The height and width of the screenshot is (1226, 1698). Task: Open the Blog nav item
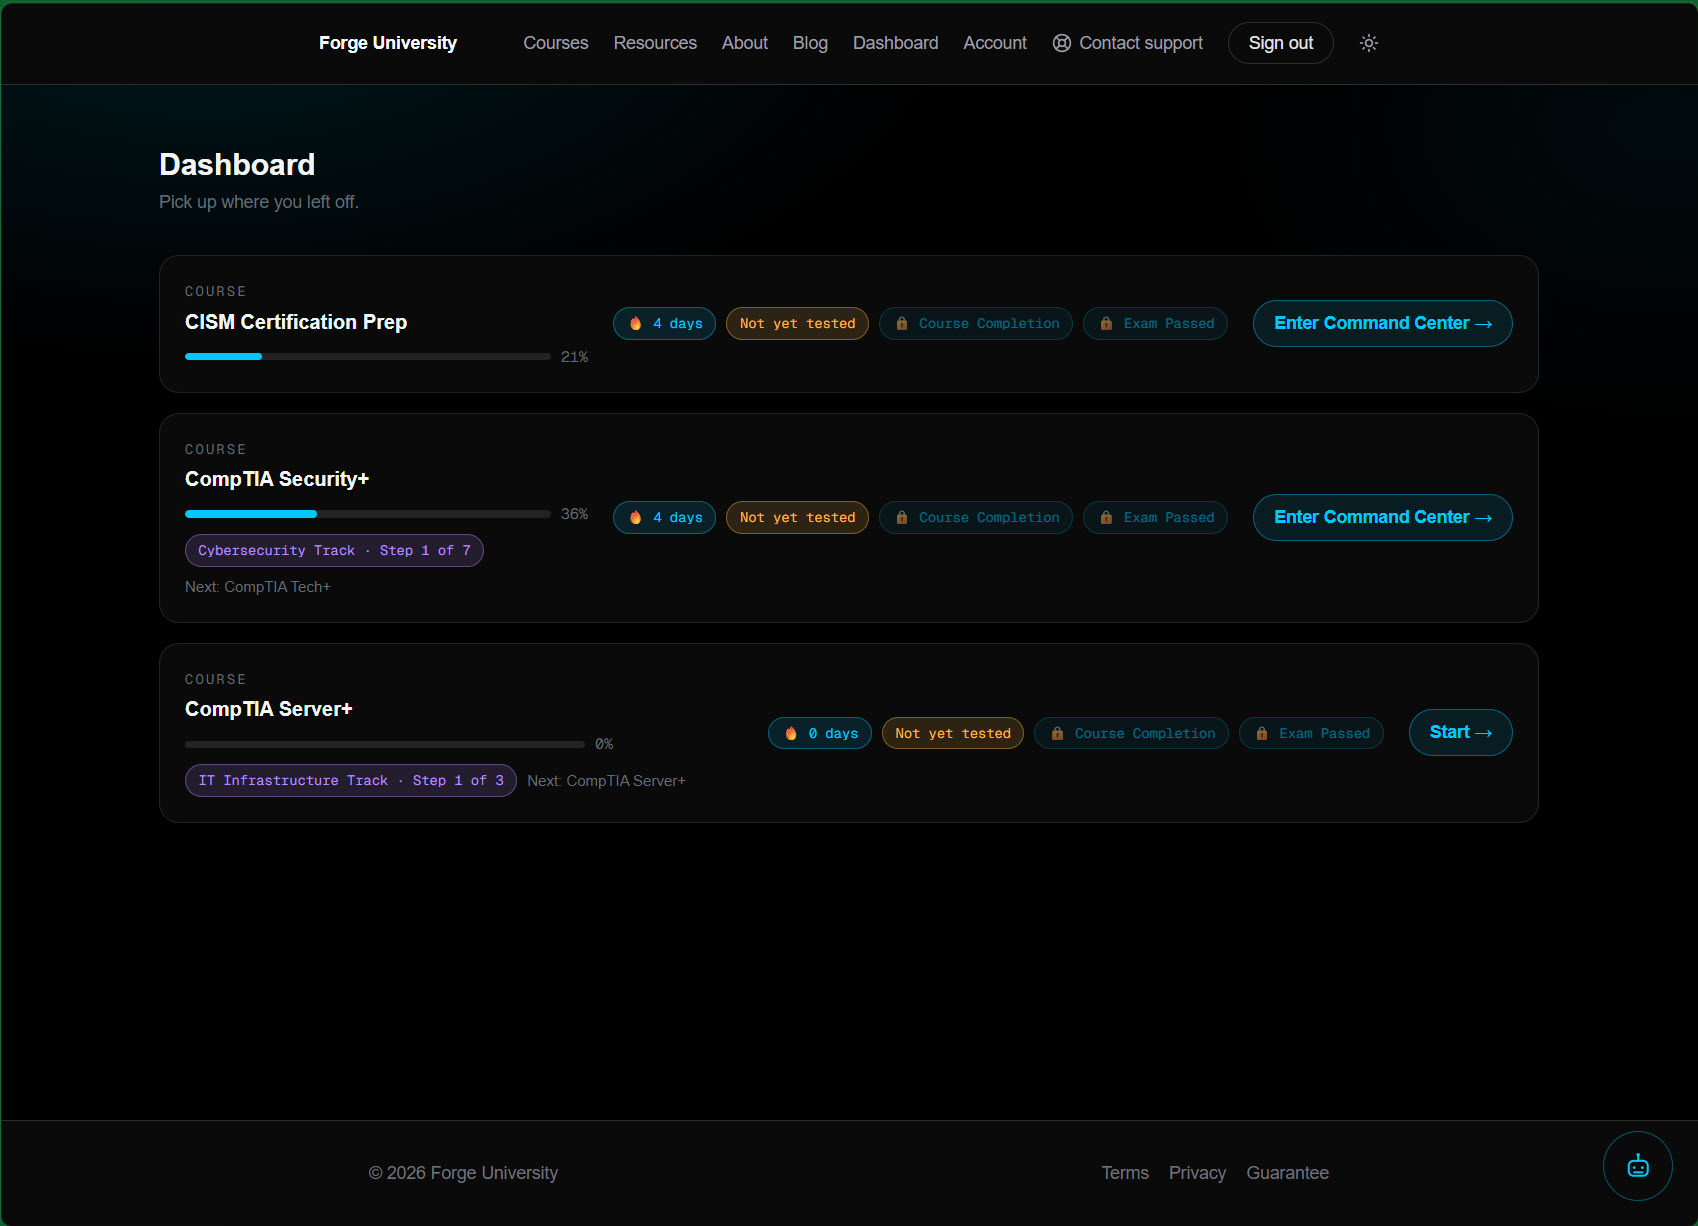810,43
